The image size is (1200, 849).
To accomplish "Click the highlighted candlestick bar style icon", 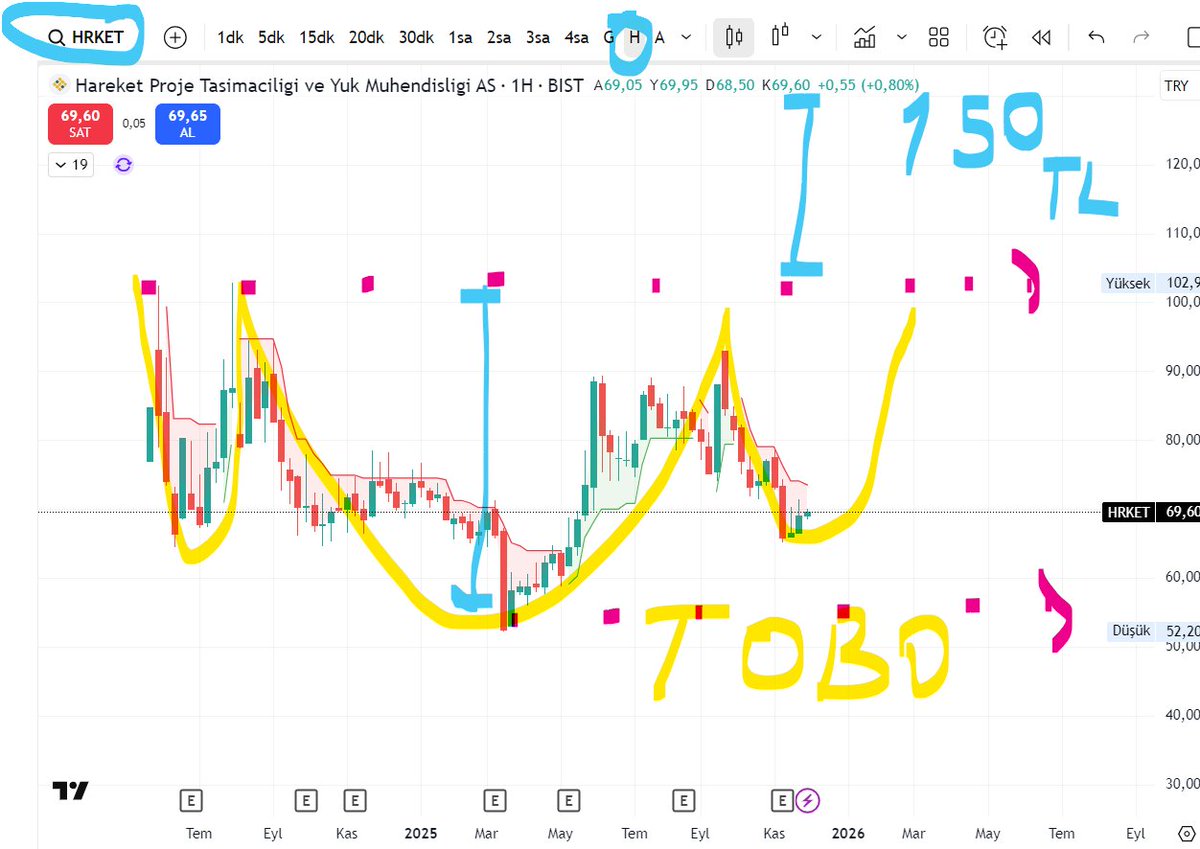I will tap(734, 37).
